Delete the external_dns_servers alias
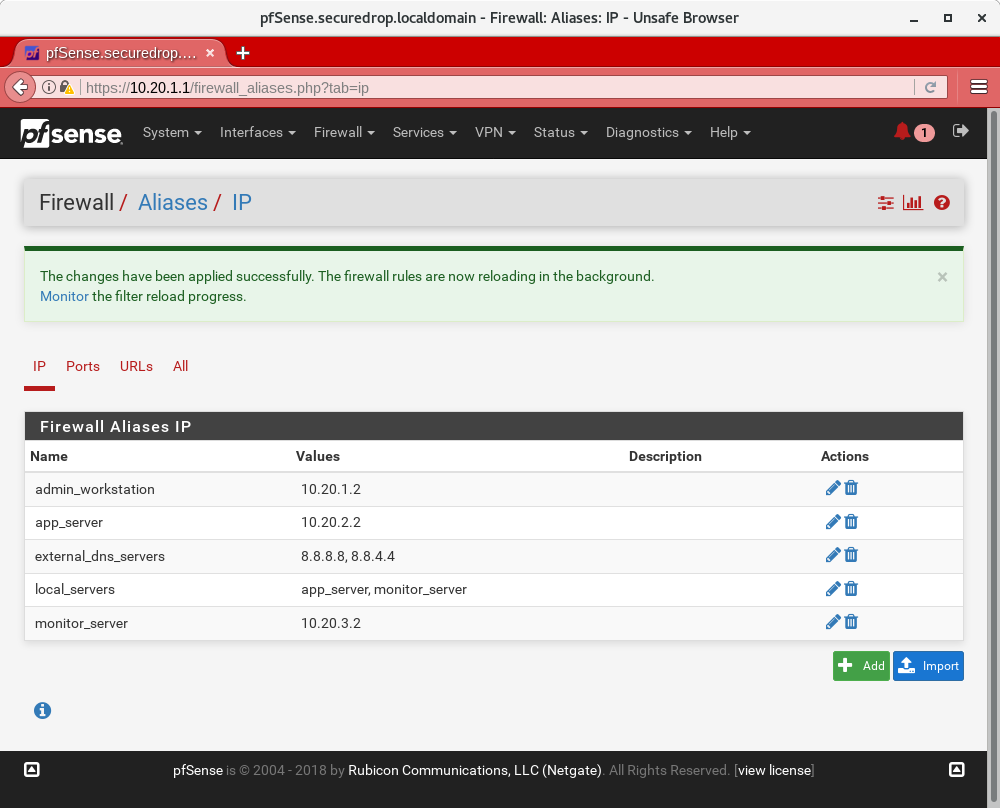Viewport: 1000px width, 808px height. (851, 555)
